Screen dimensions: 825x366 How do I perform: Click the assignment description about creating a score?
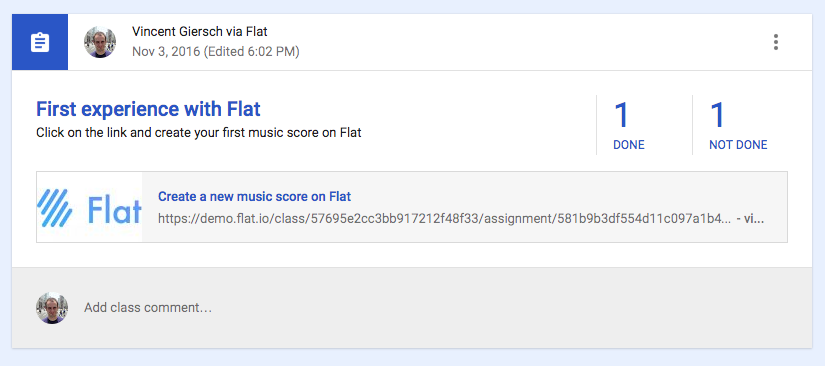(x=199, y=133)
